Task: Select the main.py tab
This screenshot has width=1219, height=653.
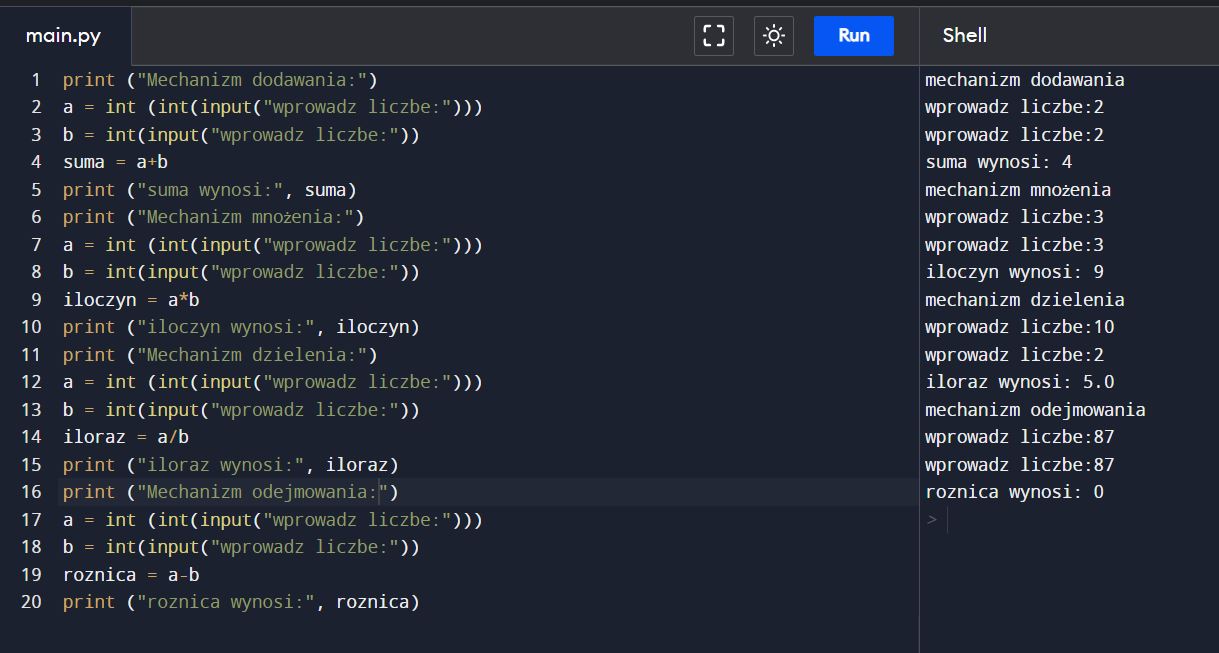Action: click(x=62, y=35)
